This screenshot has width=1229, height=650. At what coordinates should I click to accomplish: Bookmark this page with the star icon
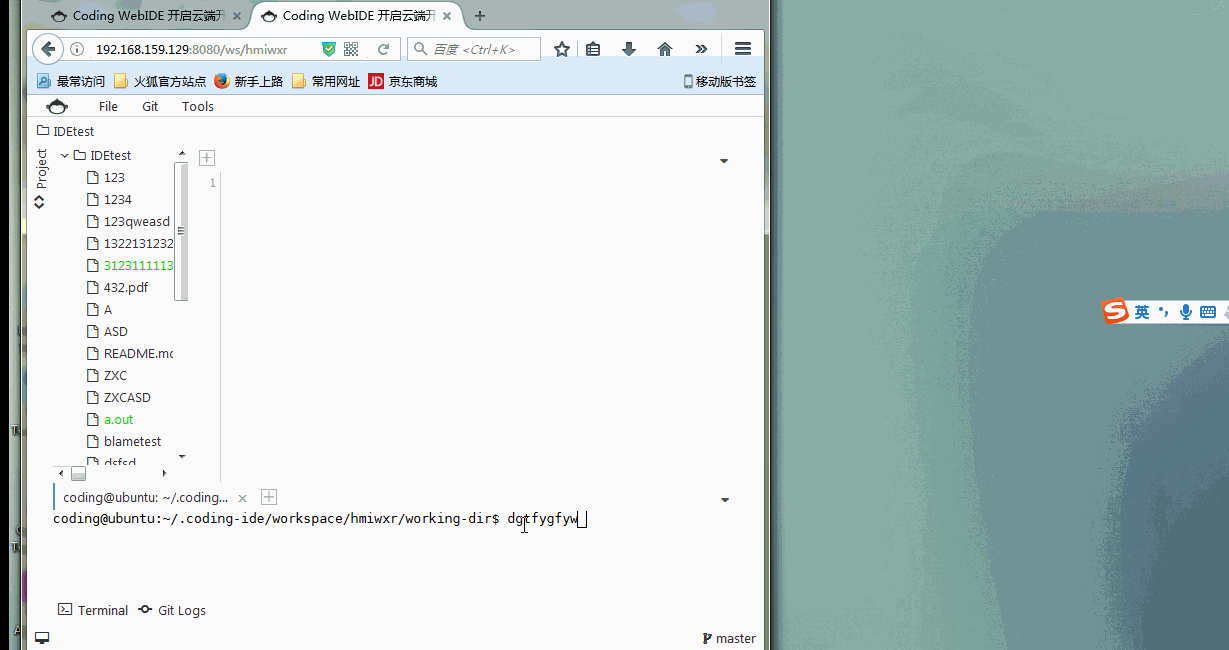click(x=562, y=49)
